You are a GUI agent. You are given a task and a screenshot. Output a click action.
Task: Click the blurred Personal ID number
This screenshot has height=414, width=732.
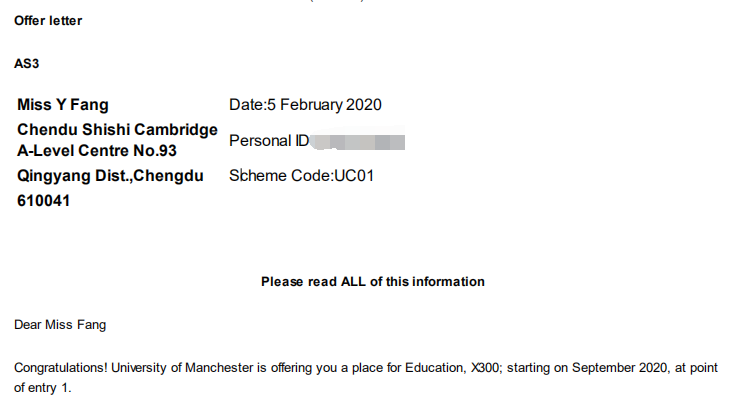tap(358, 141)
